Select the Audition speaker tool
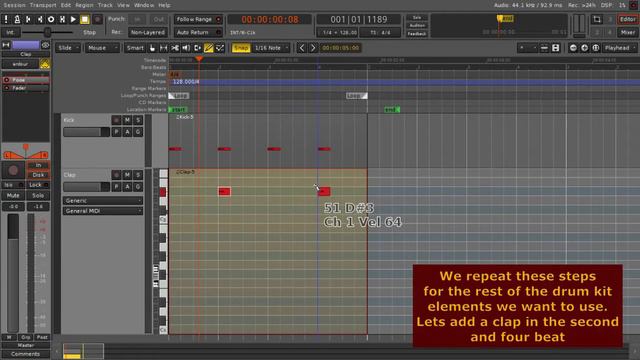 point(186,48)
